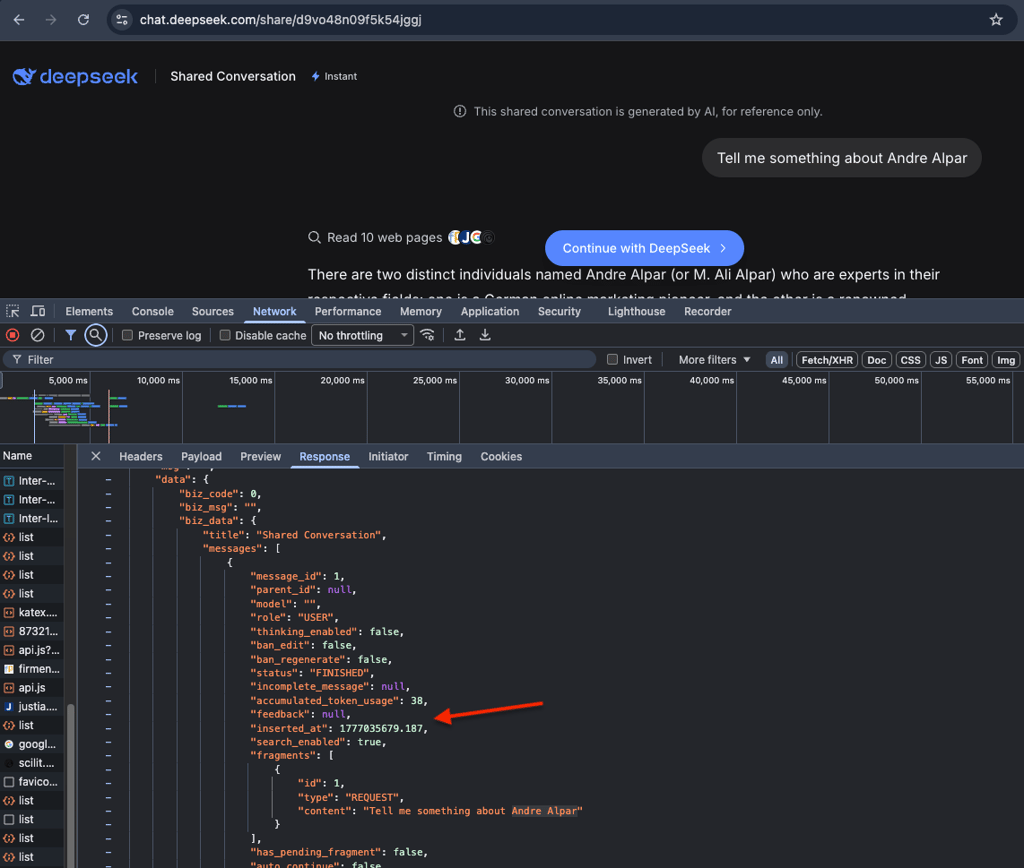This screenshot has height=868, width=1024.
Task: Open the No throttling dropdown
Action: pos(362,335)
